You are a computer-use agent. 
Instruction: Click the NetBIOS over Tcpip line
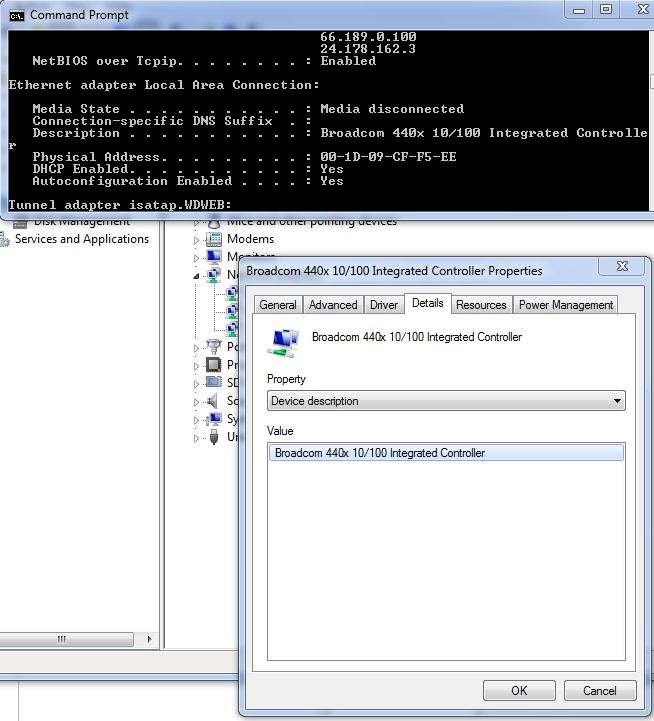(x=204, y=61)
